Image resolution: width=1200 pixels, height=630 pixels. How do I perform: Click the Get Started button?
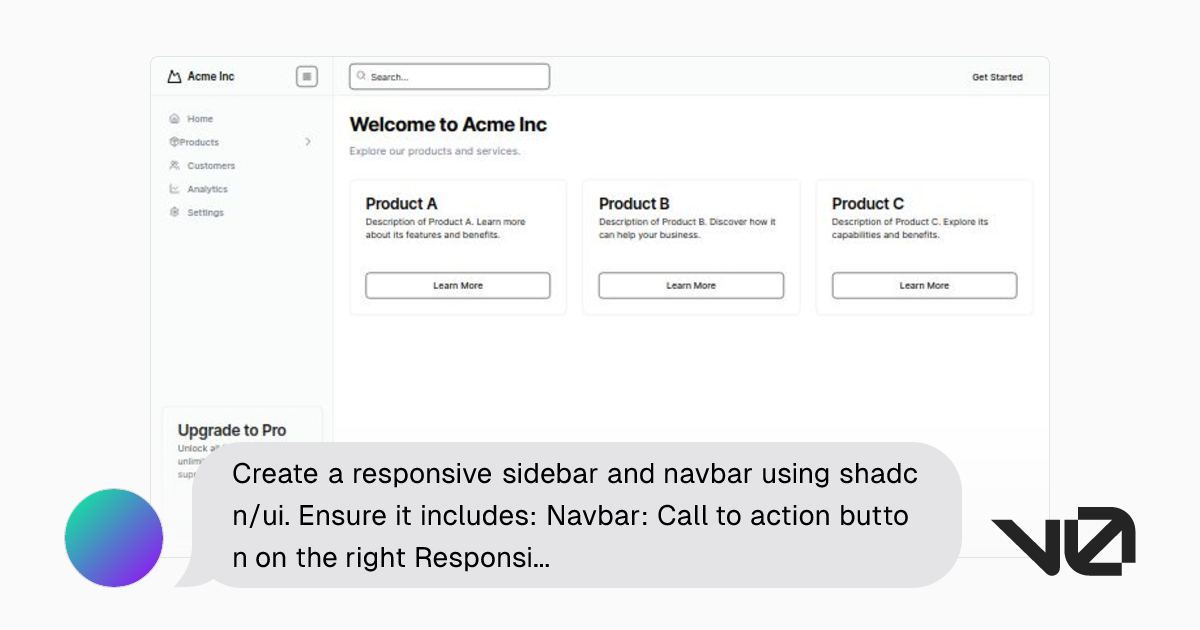click(x=997, y=76)
